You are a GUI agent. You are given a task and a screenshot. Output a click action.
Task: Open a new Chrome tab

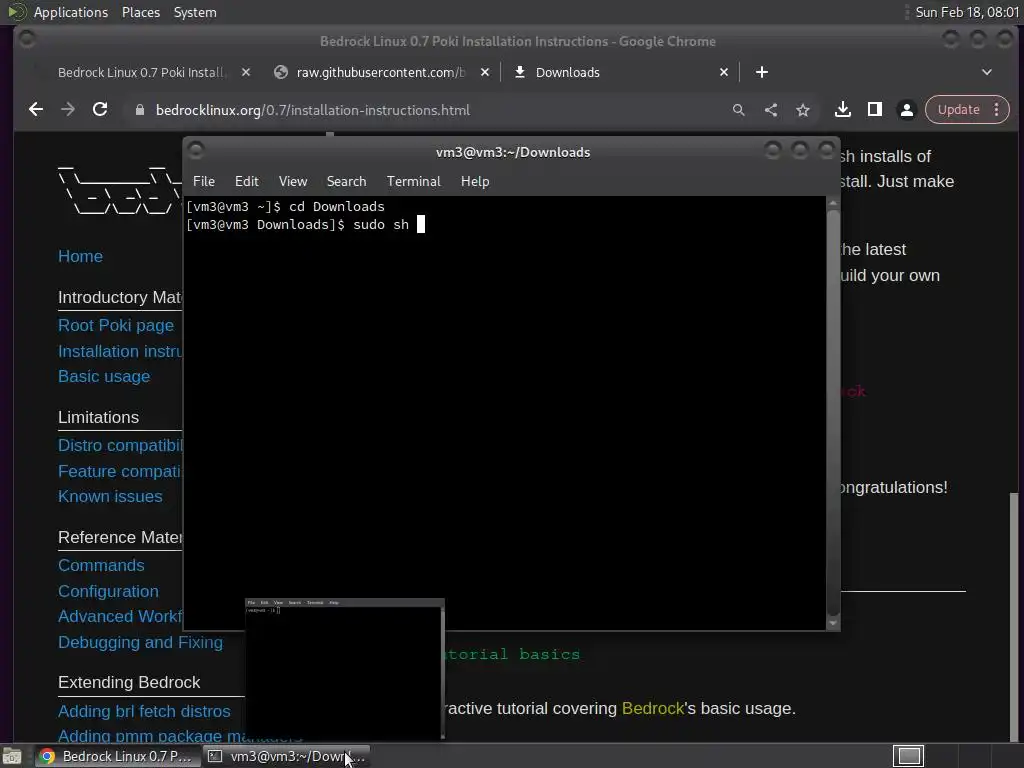coord(761,72)
